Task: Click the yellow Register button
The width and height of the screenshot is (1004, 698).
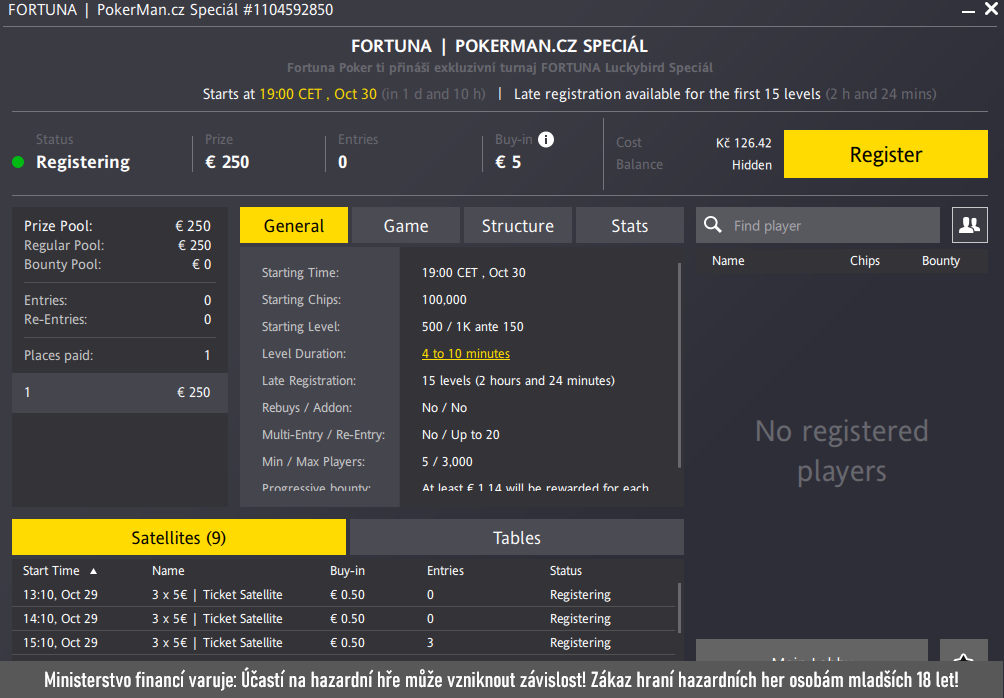Action: click(x=885, y=154)
